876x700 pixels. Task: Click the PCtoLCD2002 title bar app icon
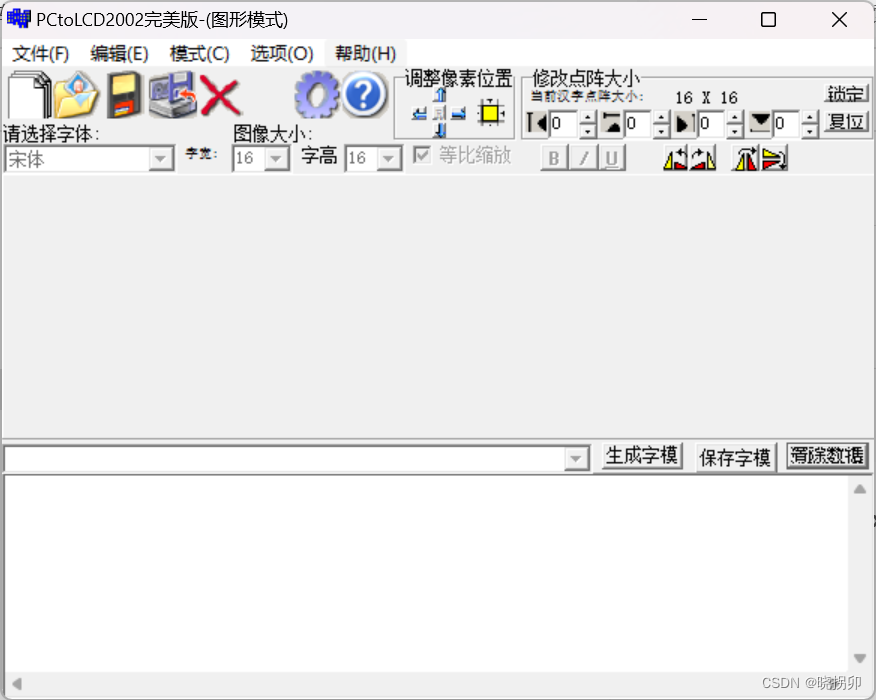[18, 19]
